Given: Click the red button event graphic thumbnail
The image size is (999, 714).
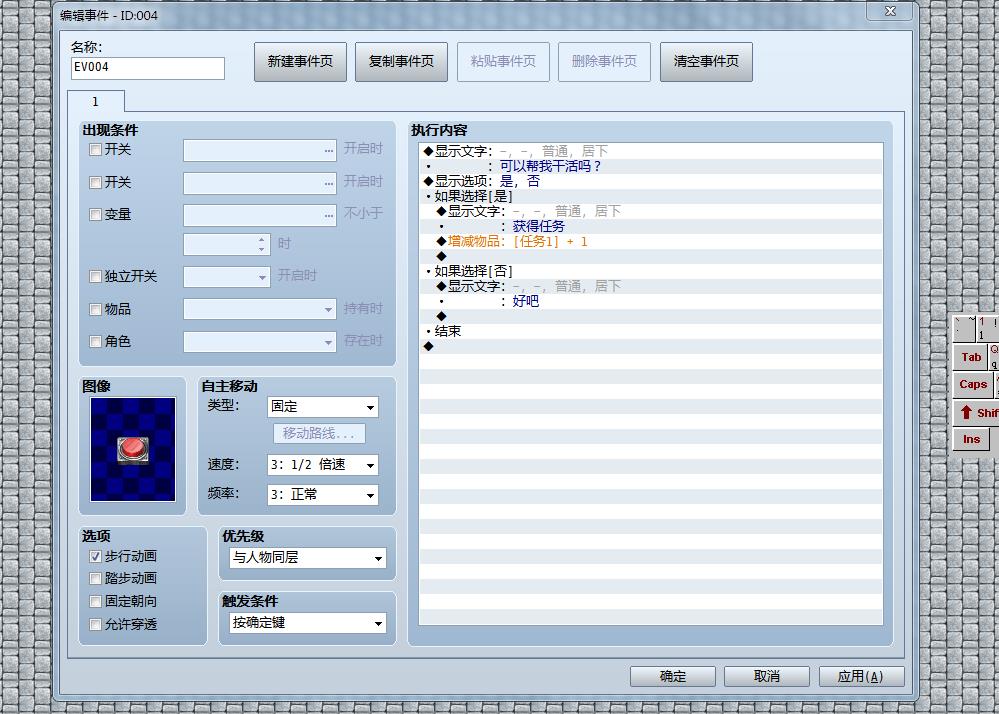Looking at the screenshot, I should pyautogui.click(x=133, y=449).
